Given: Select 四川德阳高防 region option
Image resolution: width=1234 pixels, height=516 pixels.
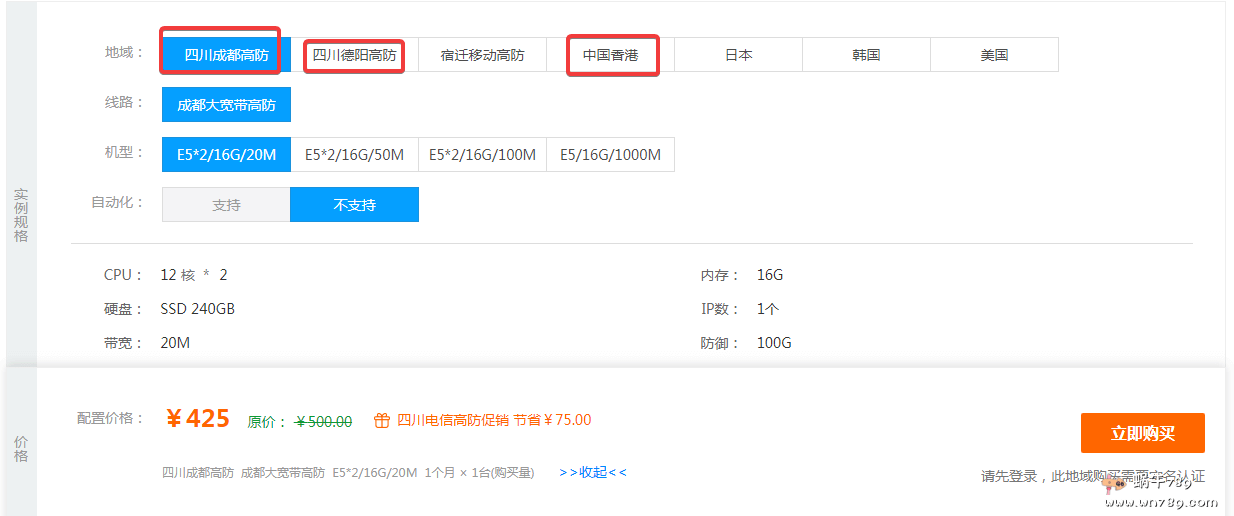Looking at the screenshot, I should click(x=354, y=55).
